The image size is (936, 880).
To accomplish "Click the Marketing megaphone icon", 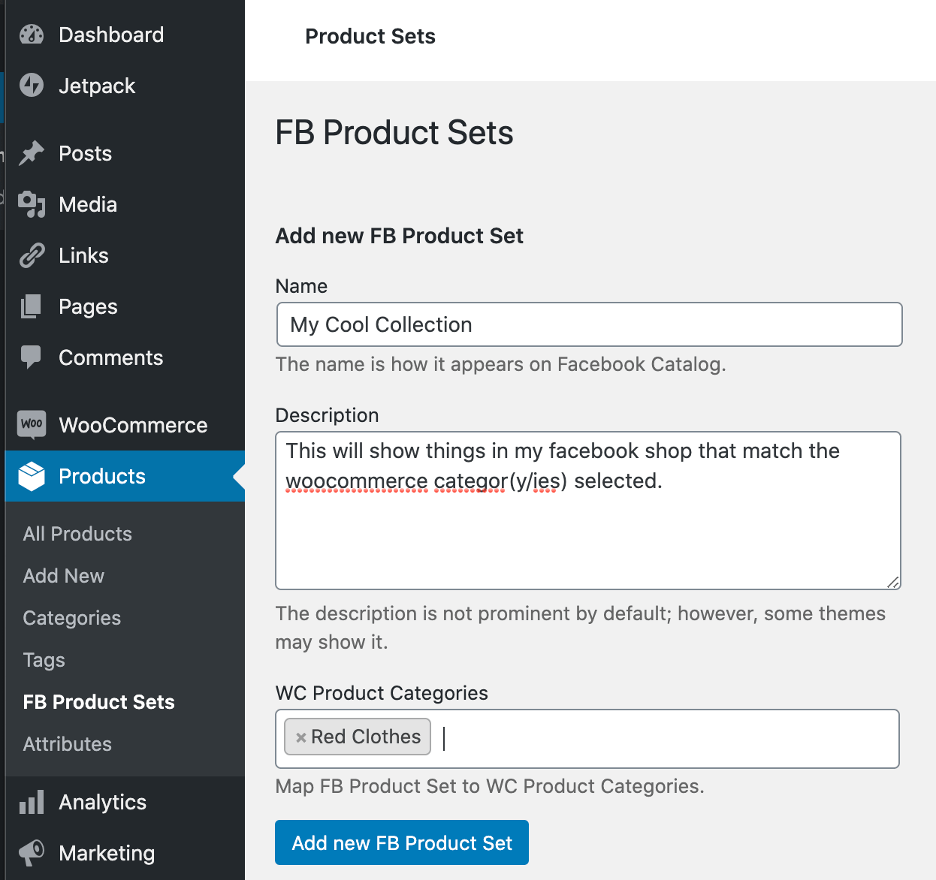I will [30, 852].
